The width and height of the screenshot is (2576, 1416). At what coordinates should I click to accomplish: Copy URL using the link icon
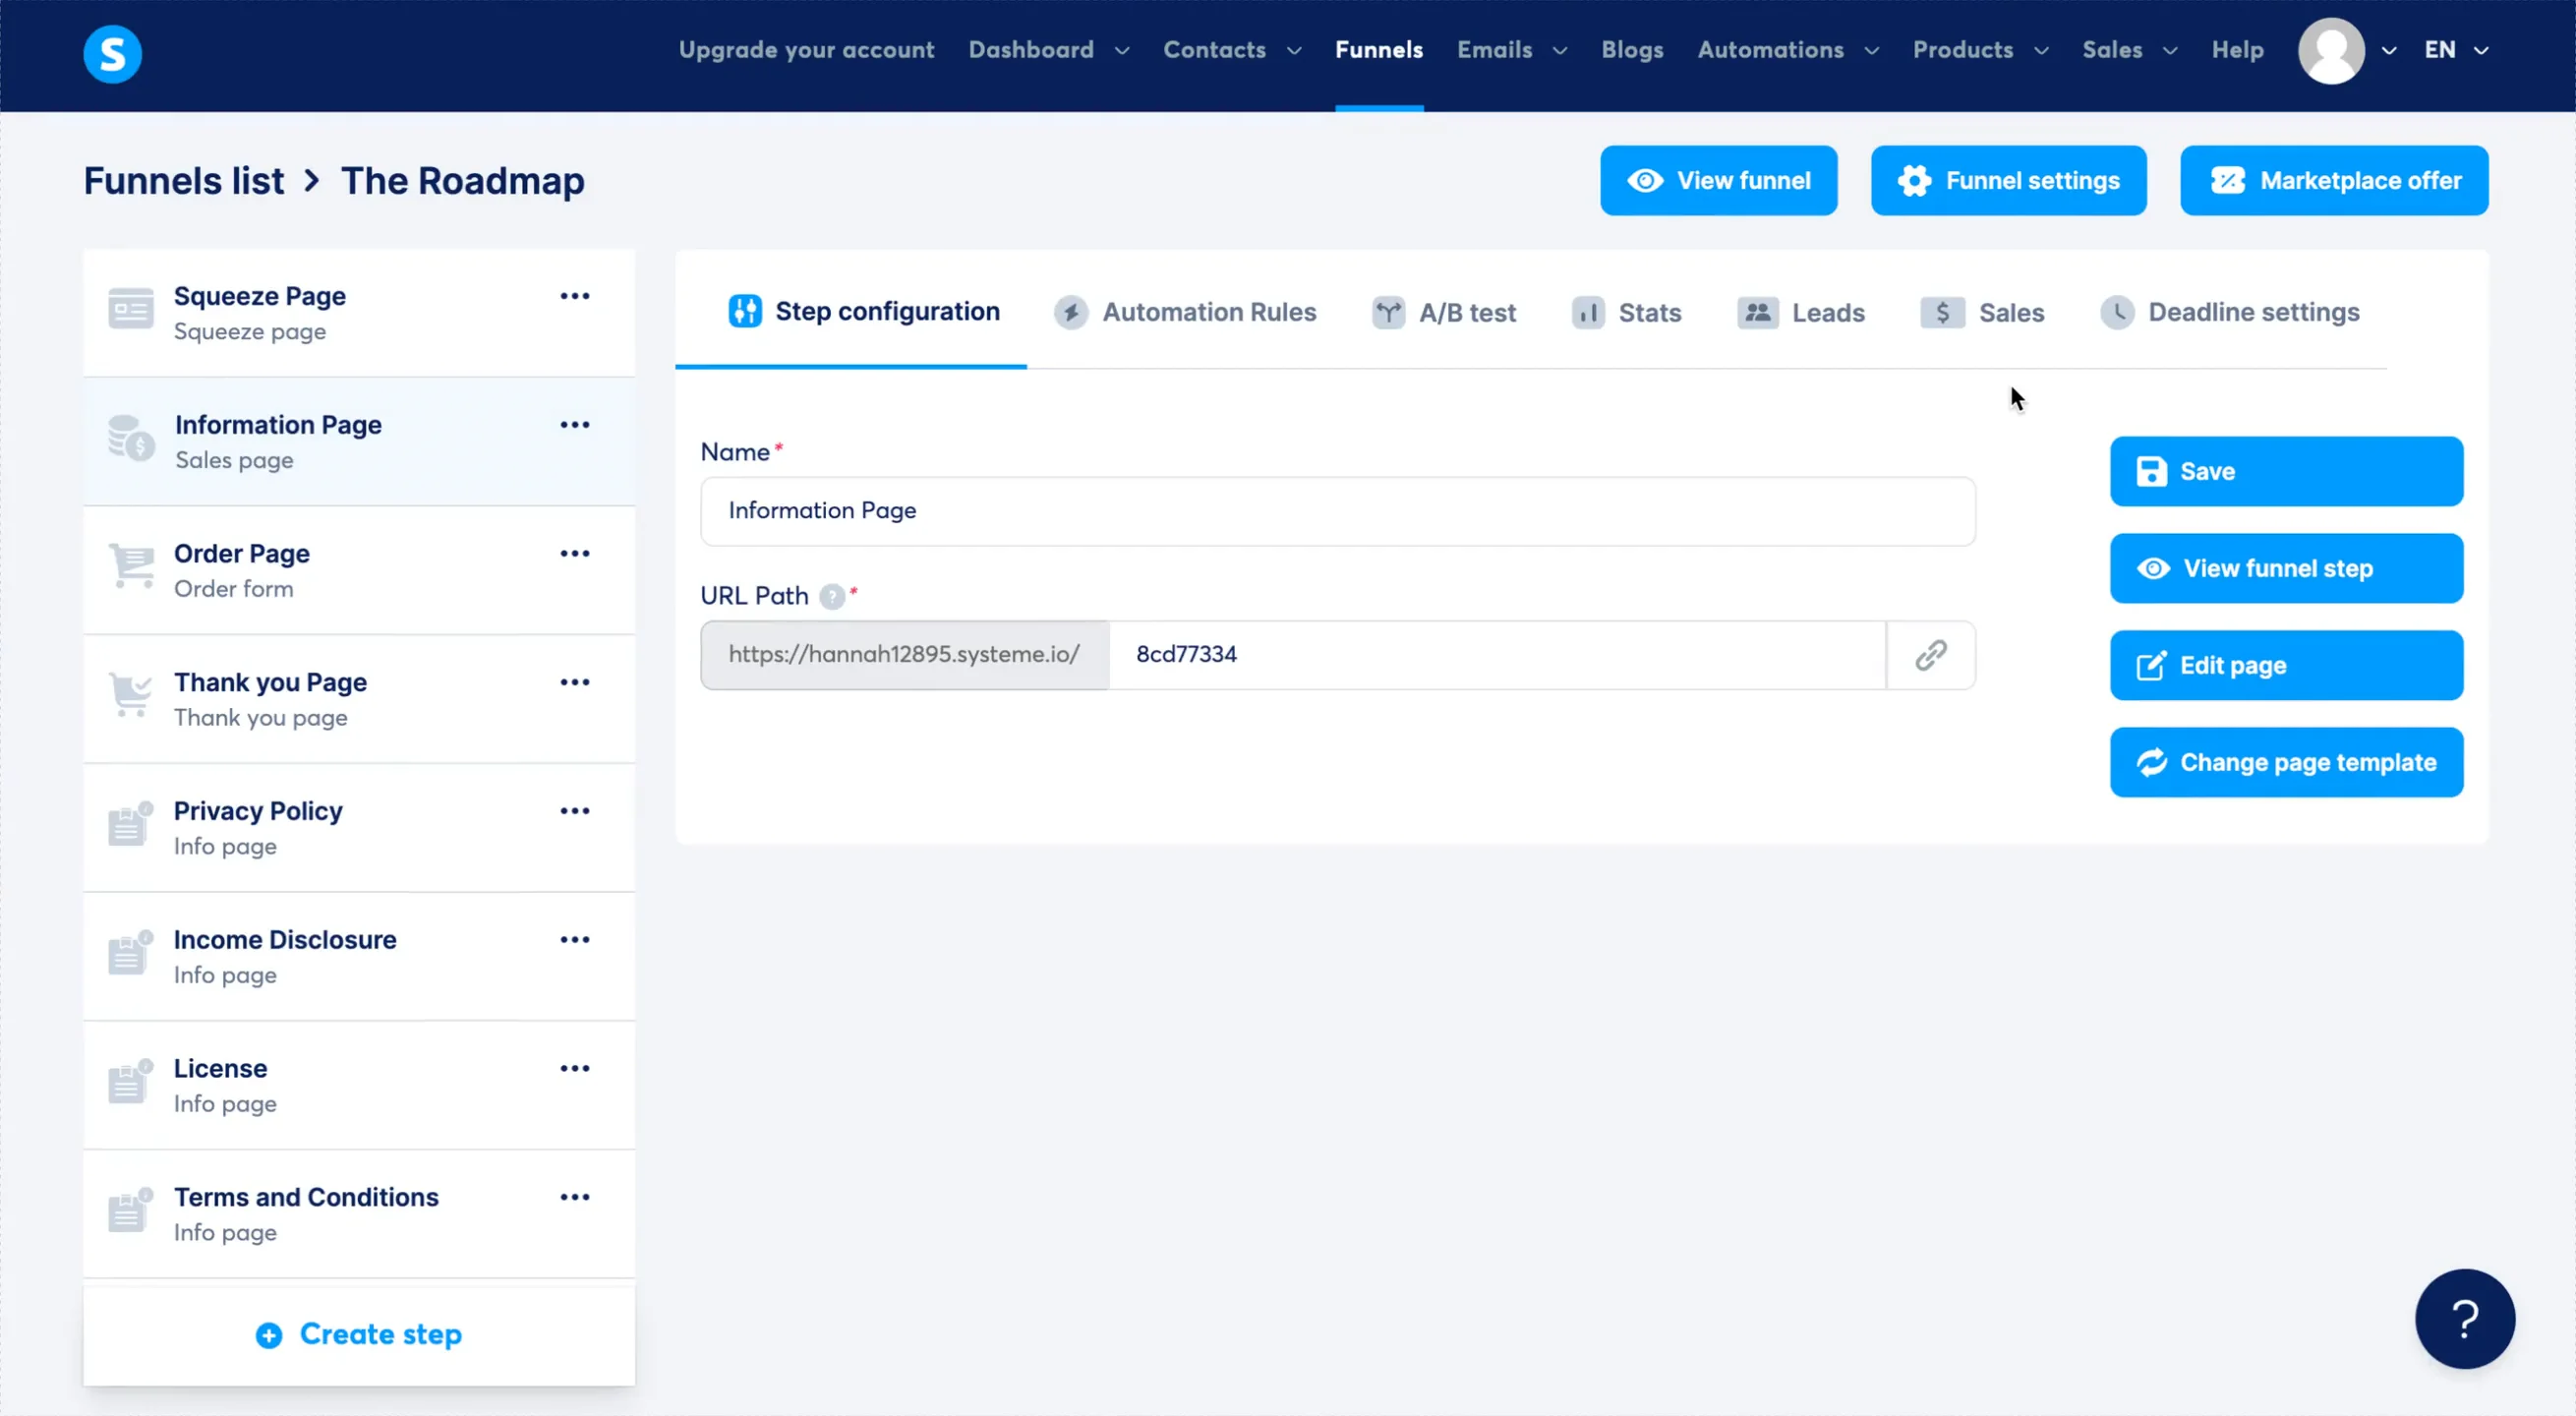click(x=1930, y=655)
